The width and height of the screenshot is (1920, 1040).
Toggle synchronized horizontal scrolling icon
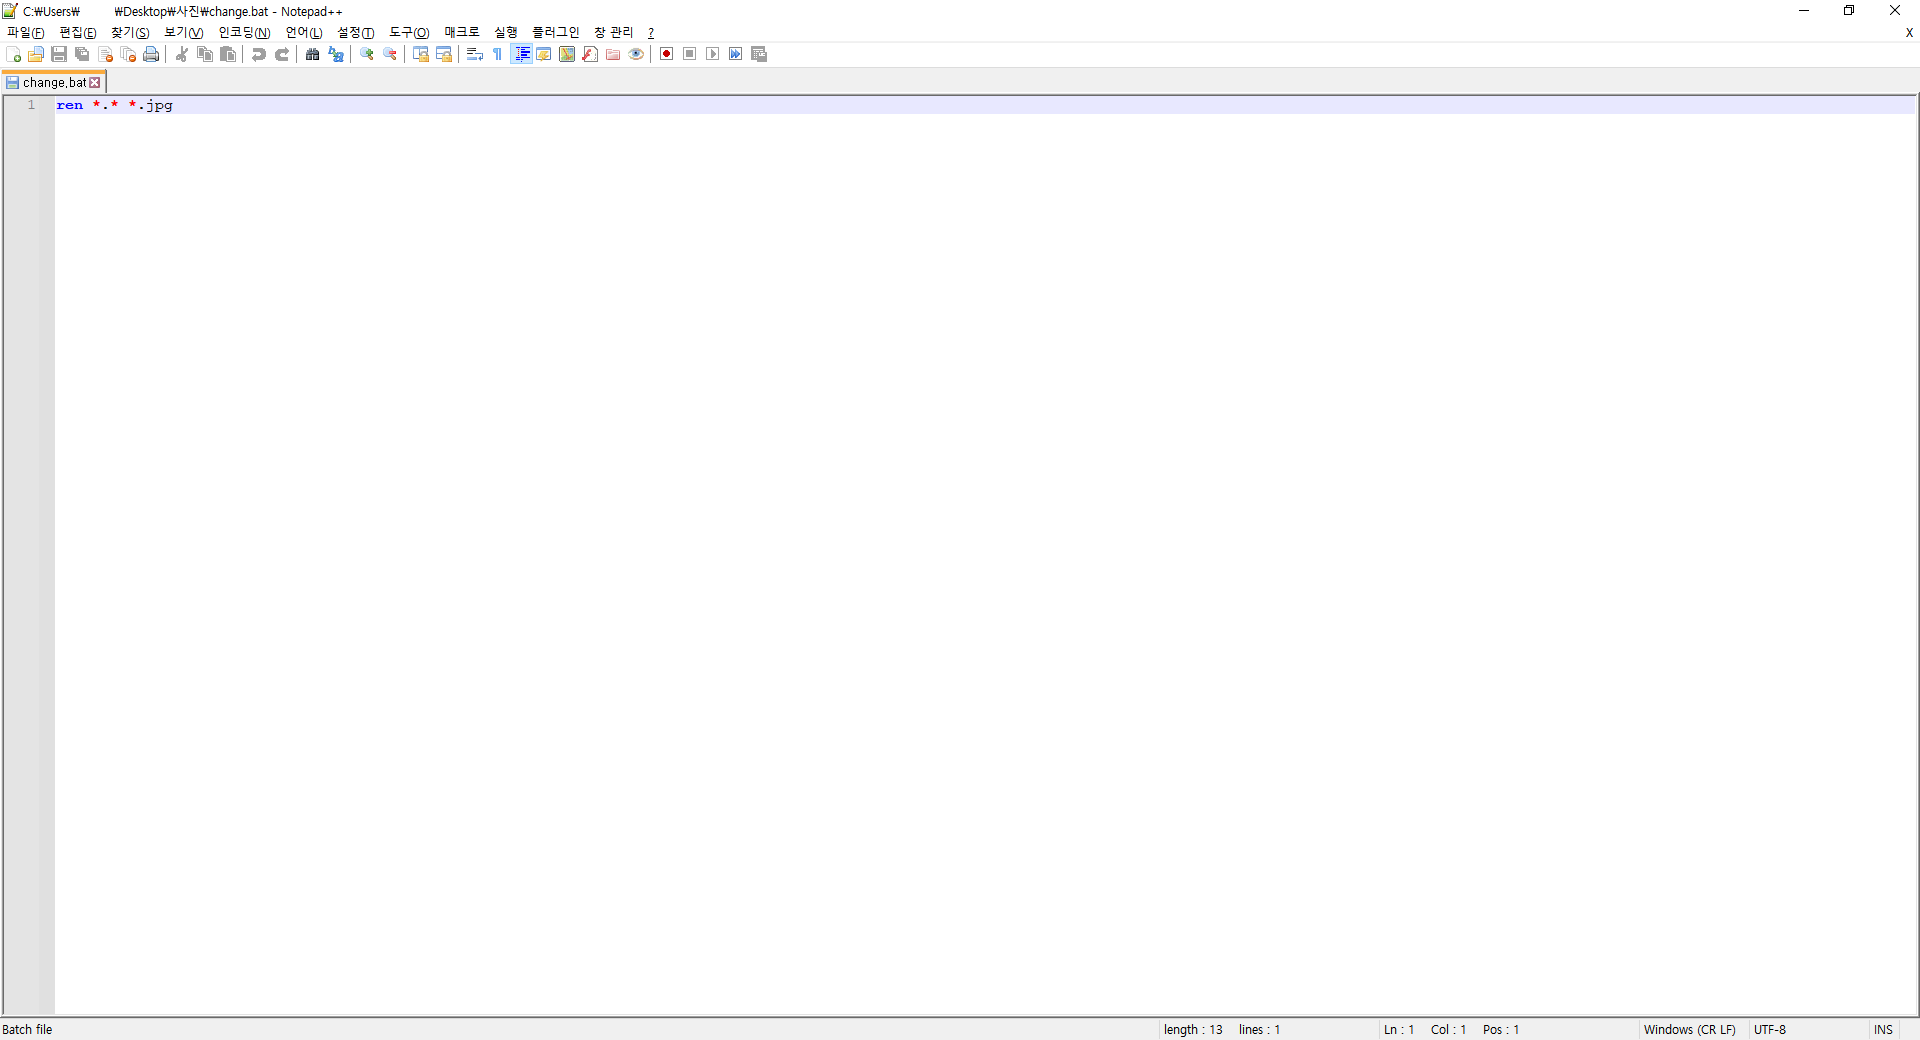(x=444, y=54)
